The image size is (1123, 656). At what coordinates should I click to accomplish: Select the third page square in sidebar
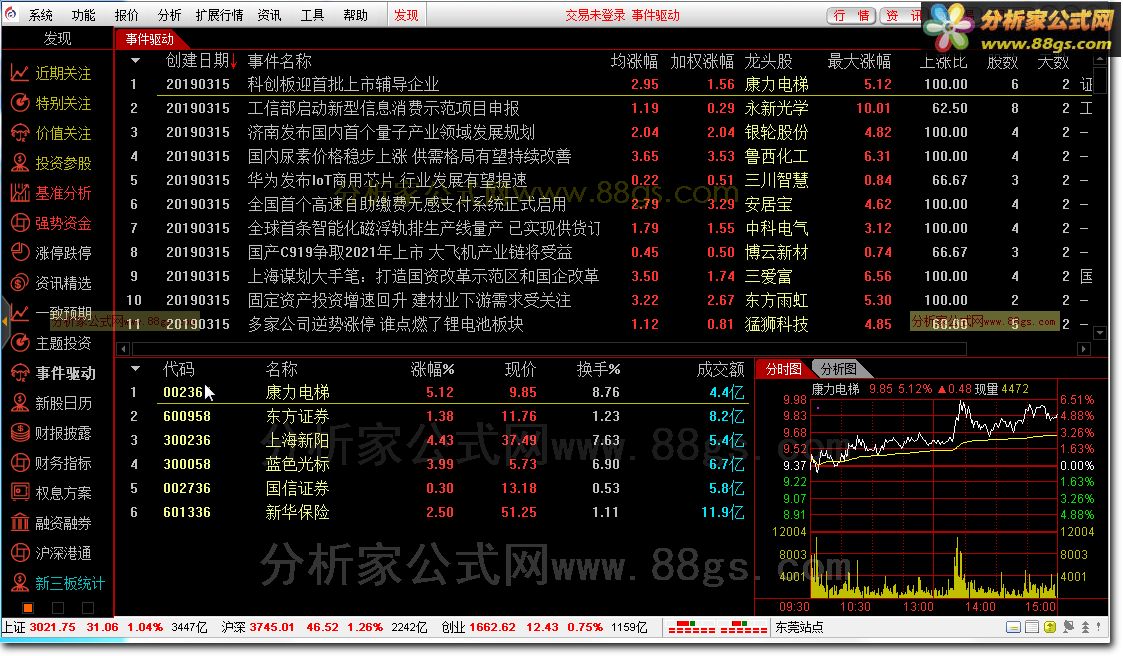88,608
